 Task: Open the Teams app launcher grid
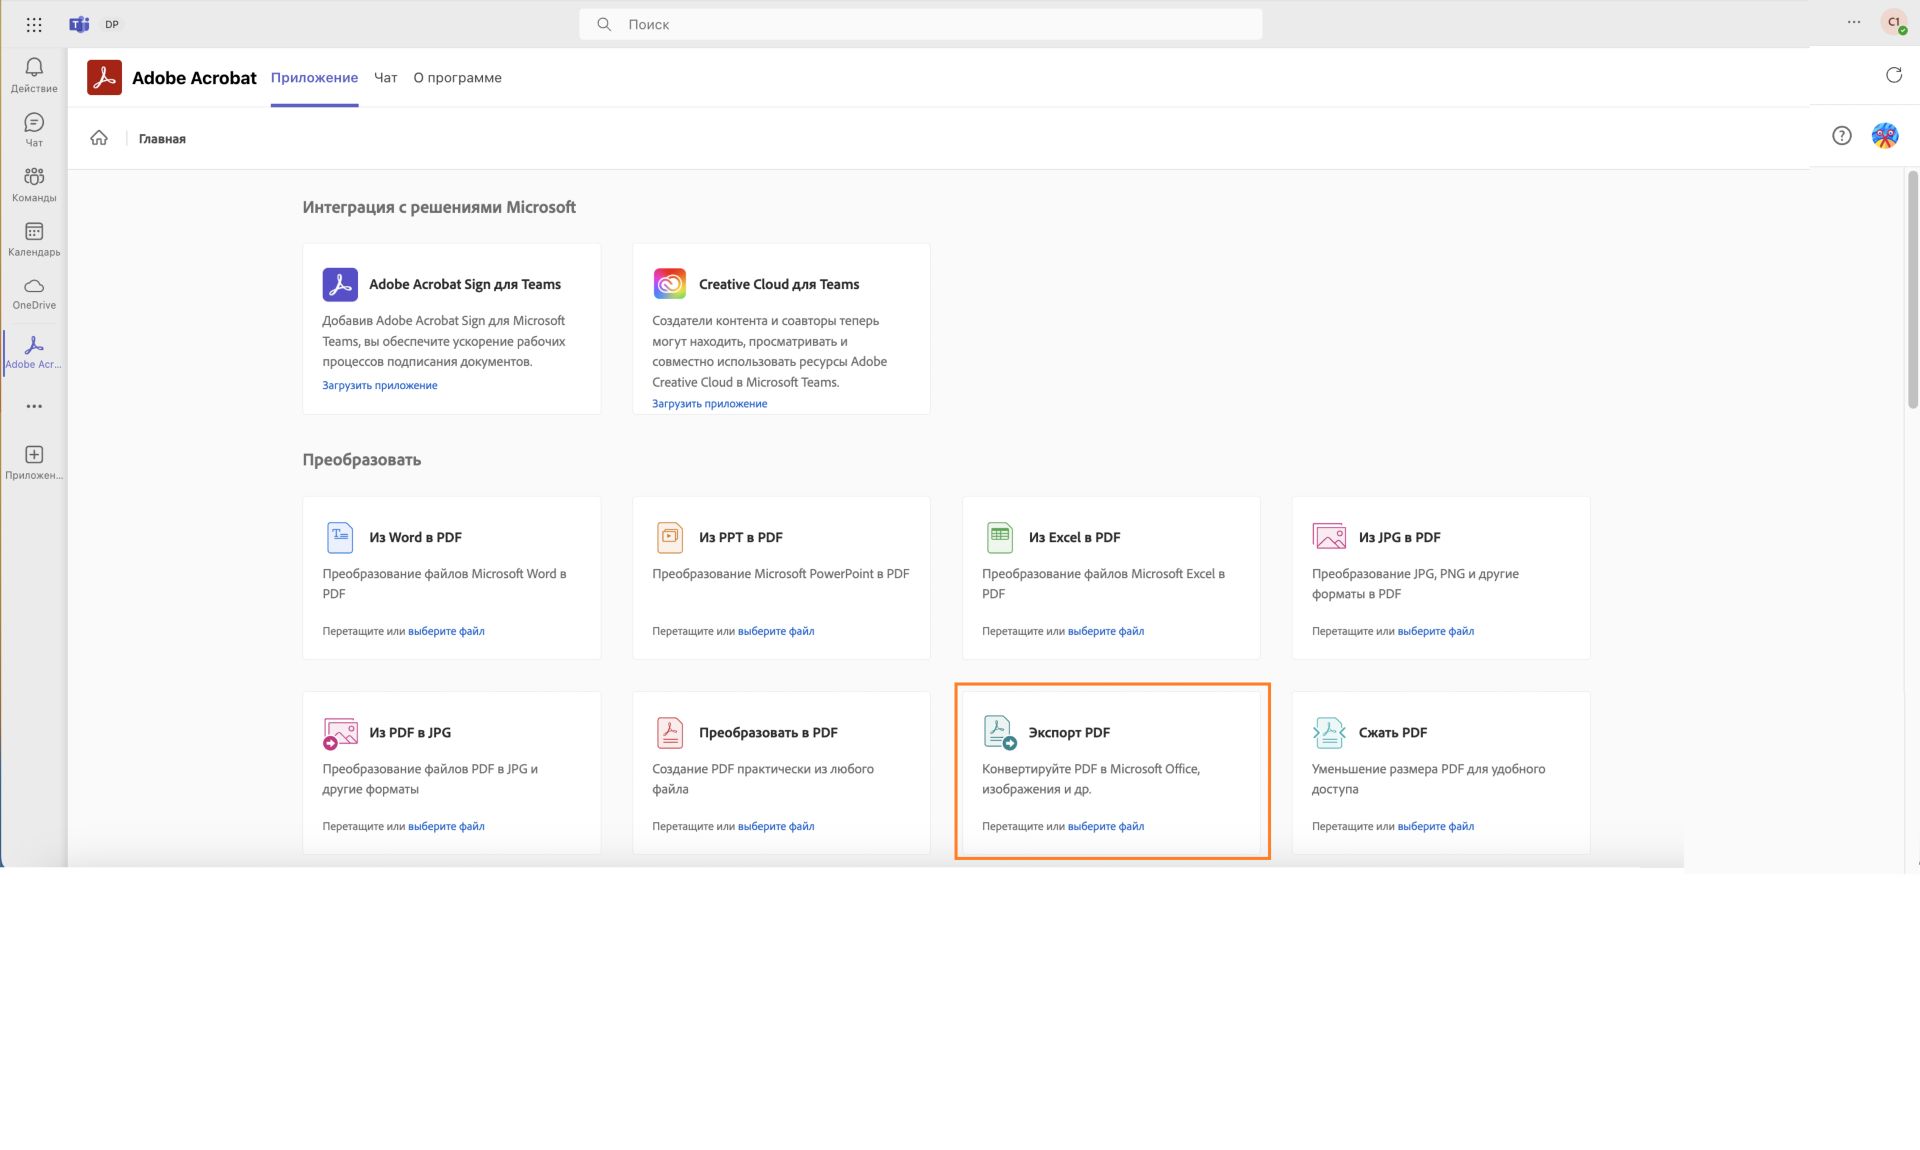pyautogui.click(x=34, y=24)
